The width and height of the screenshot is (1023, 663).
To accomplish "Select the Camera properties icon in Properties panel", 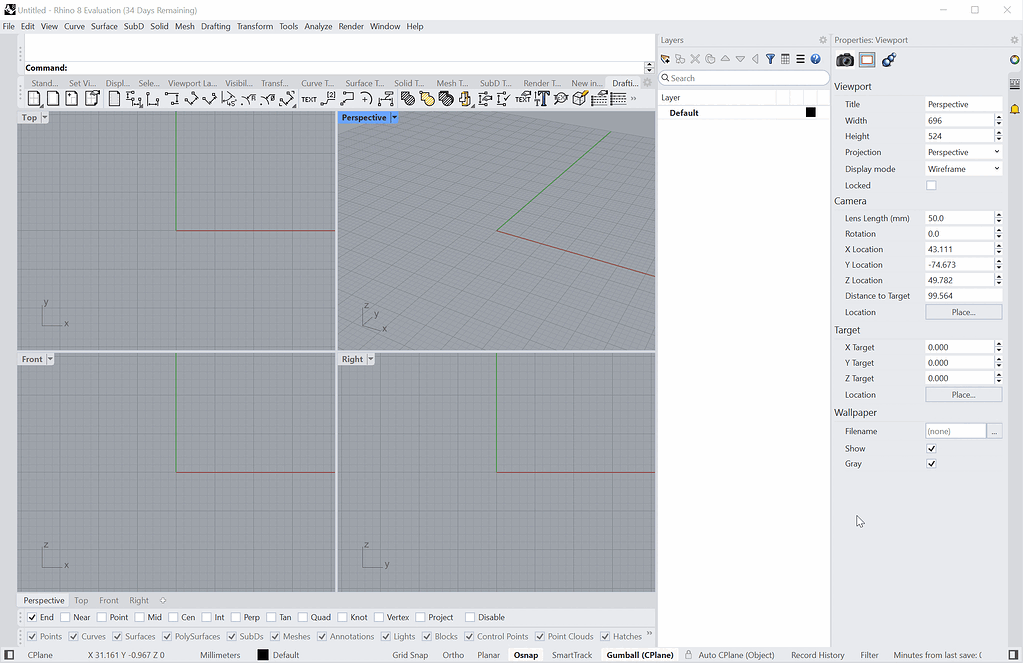I will click(x=845, y=59).
